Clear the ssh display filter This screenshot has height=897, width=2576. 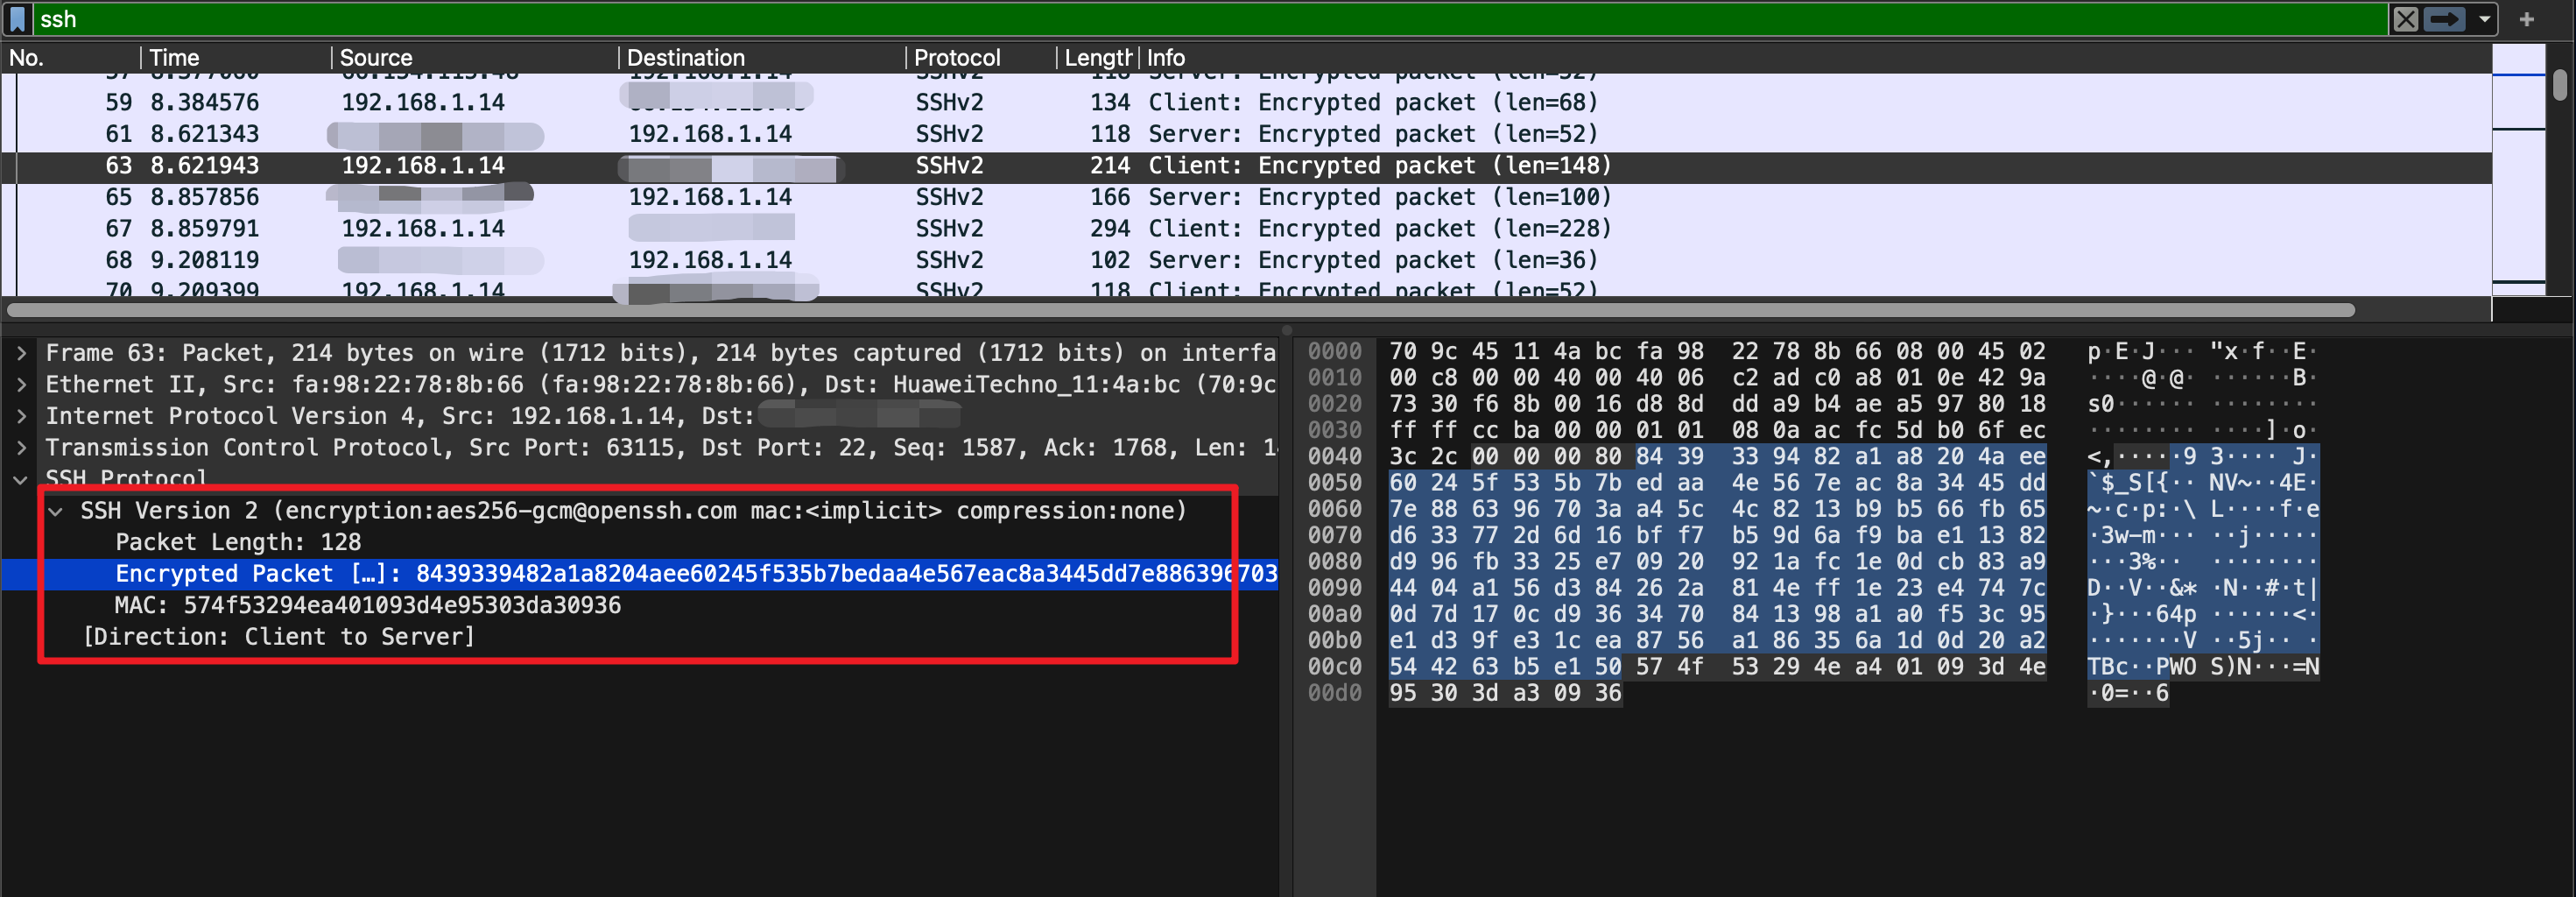pyautogui.click(x=2405, y=19)
